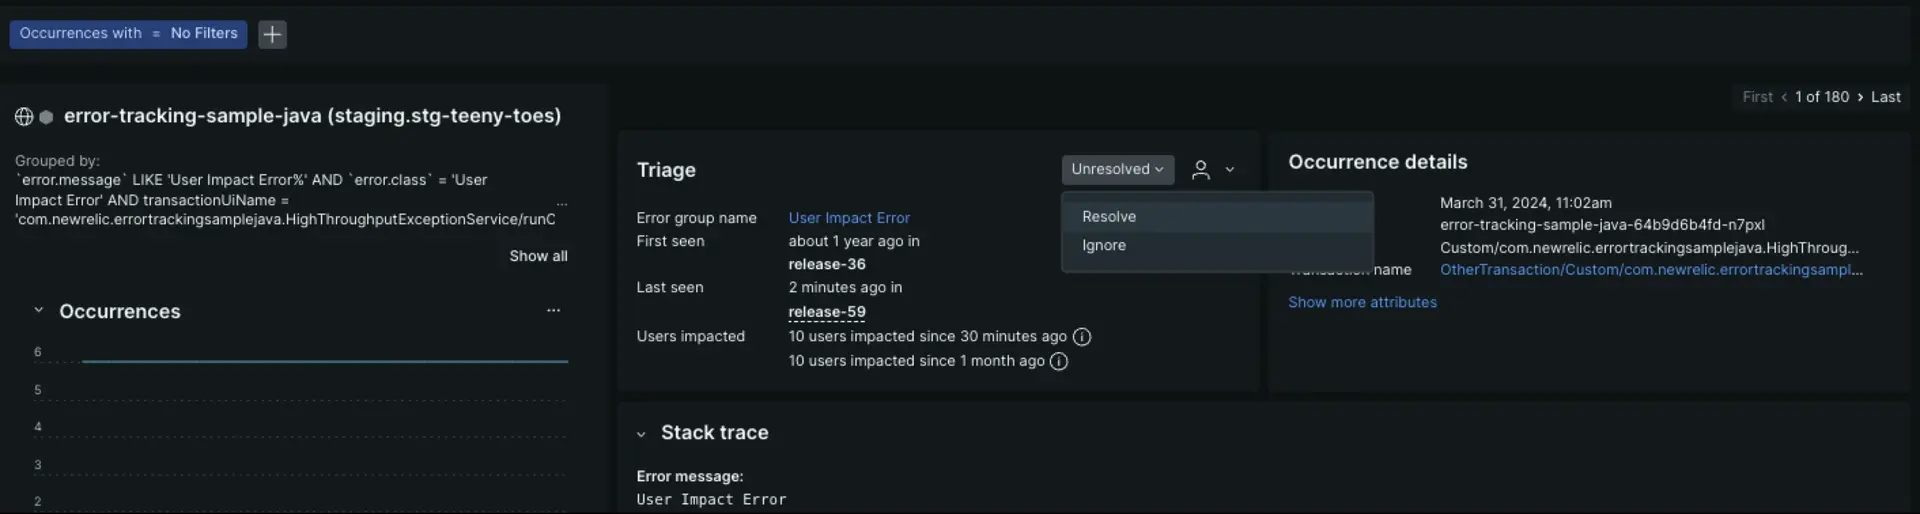The image size is (1920, 514).
Task: Click Show more attributes link
Action: pos(1362,302)
